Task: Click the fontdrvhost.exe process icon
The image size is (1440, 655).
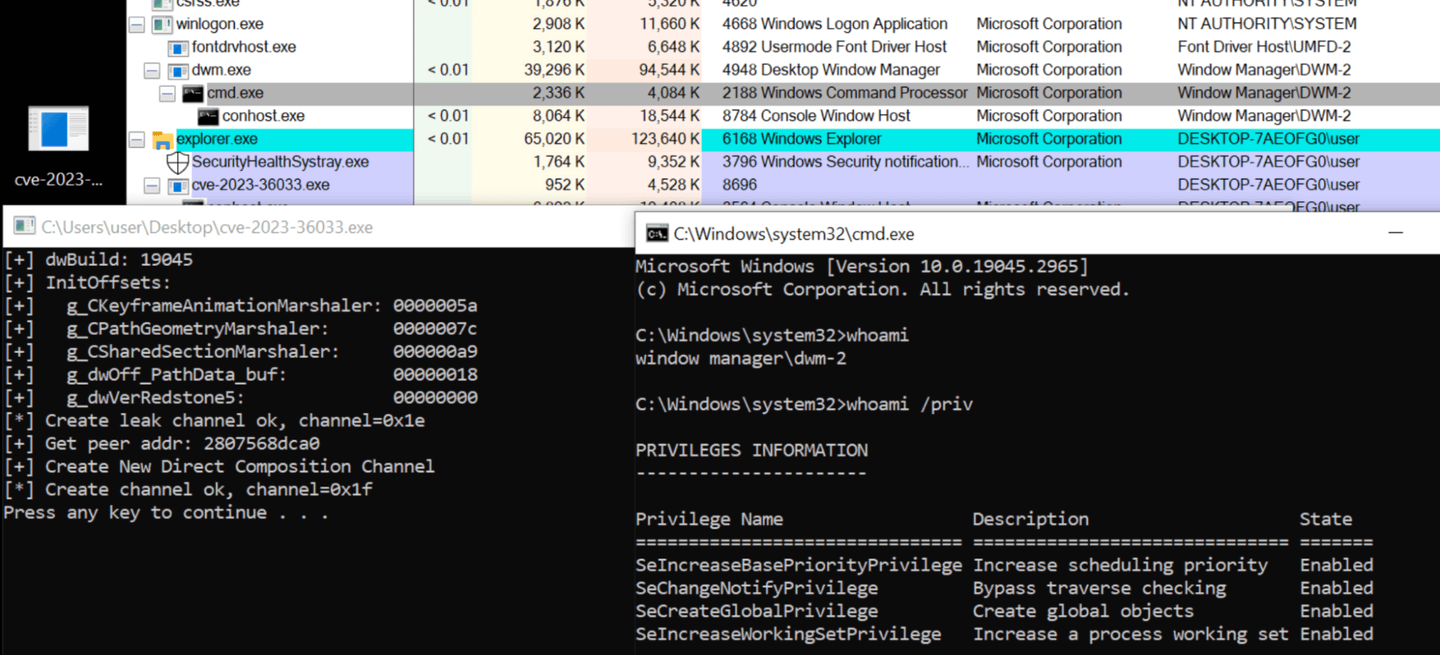Action: (x=176, y=46)
